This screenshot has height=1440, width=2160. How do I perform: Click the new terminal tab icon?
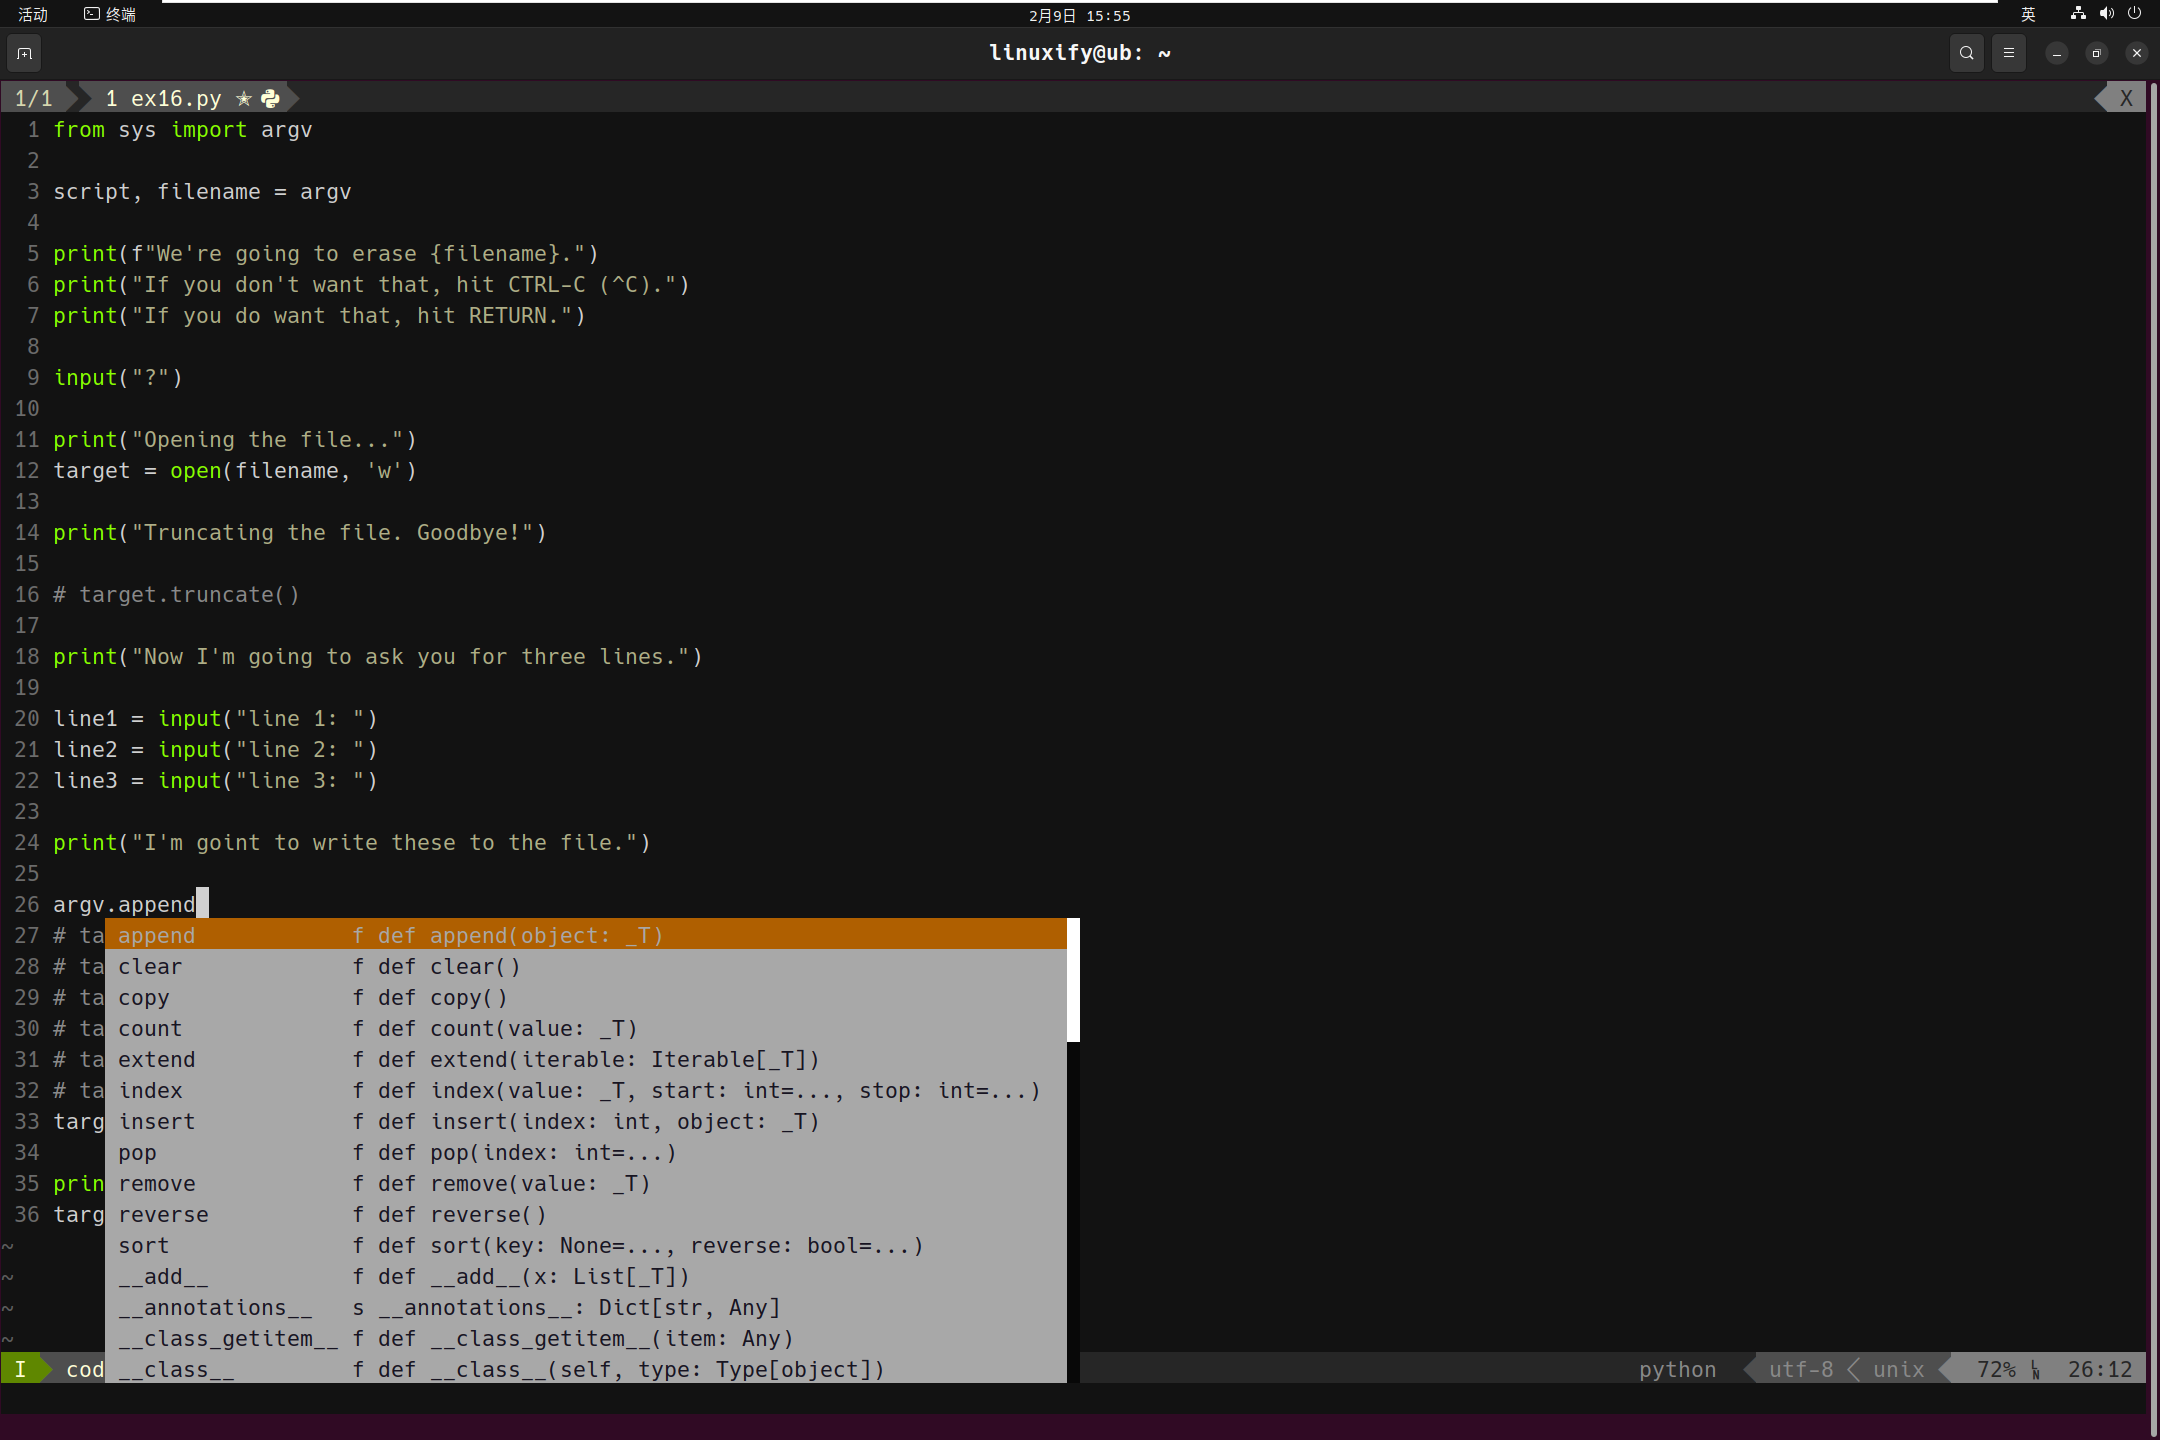tap(25, 53)
